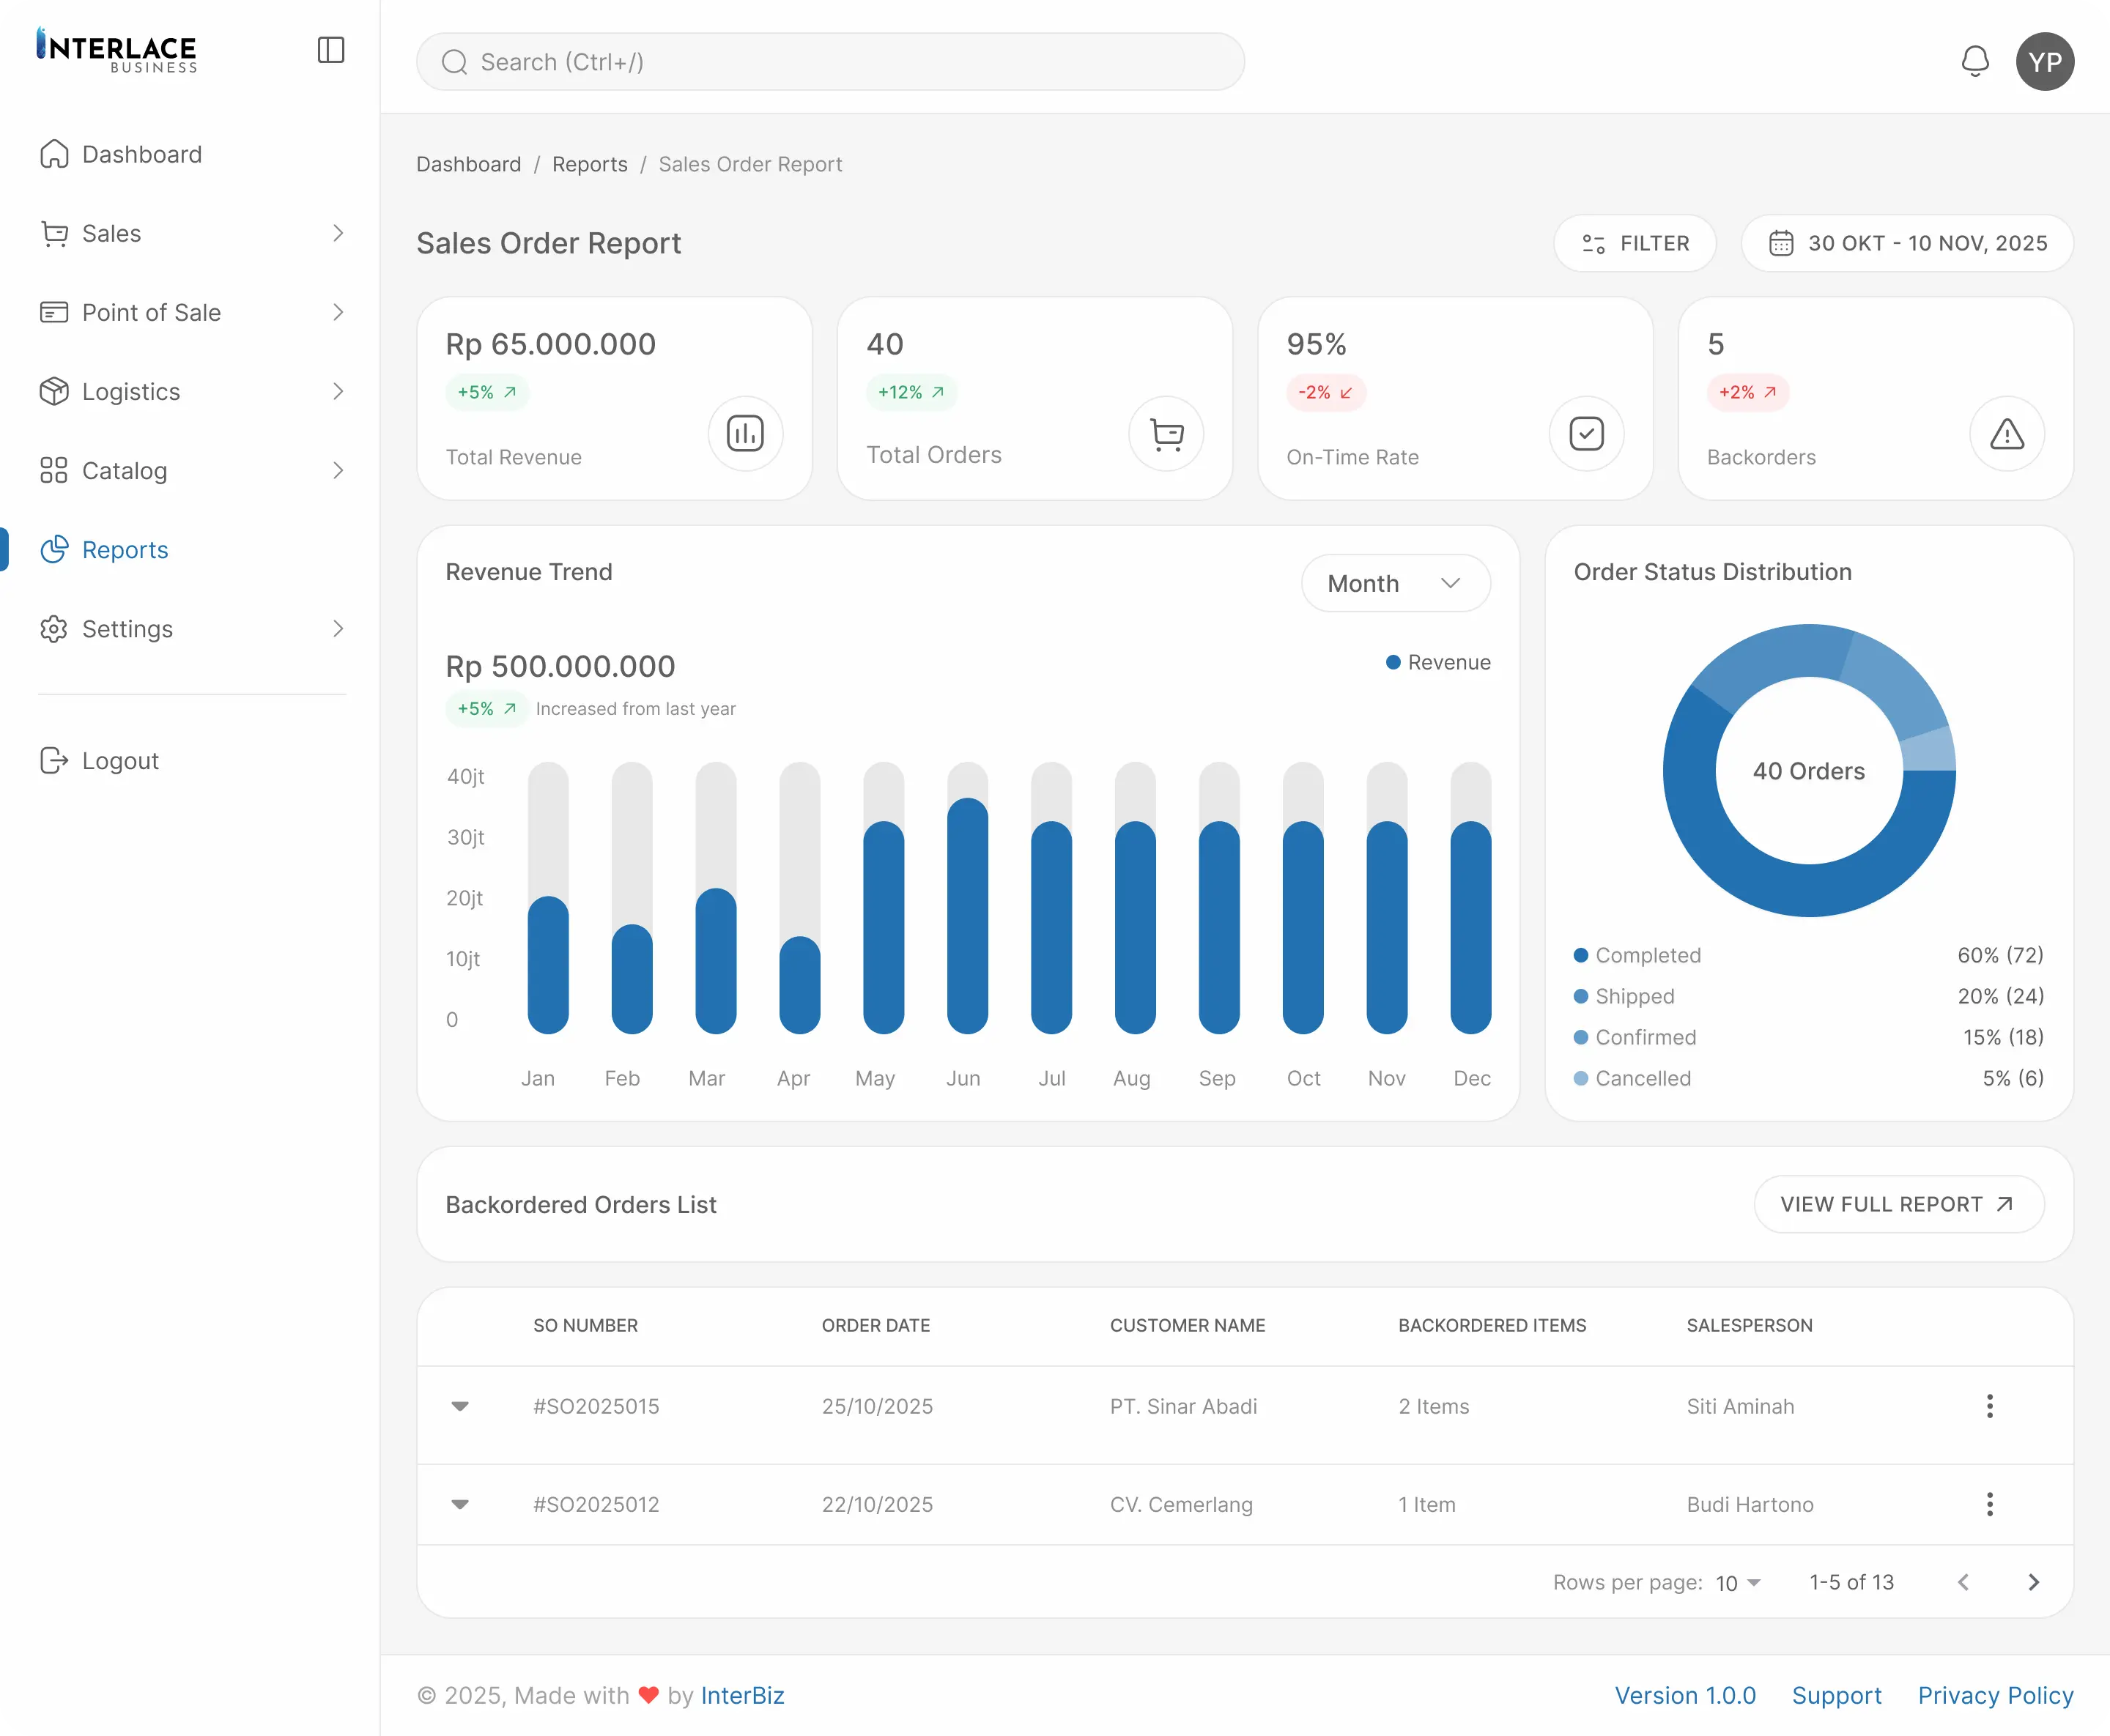
Task: Click the Reports pie chart icon
Action: [54, 549]
